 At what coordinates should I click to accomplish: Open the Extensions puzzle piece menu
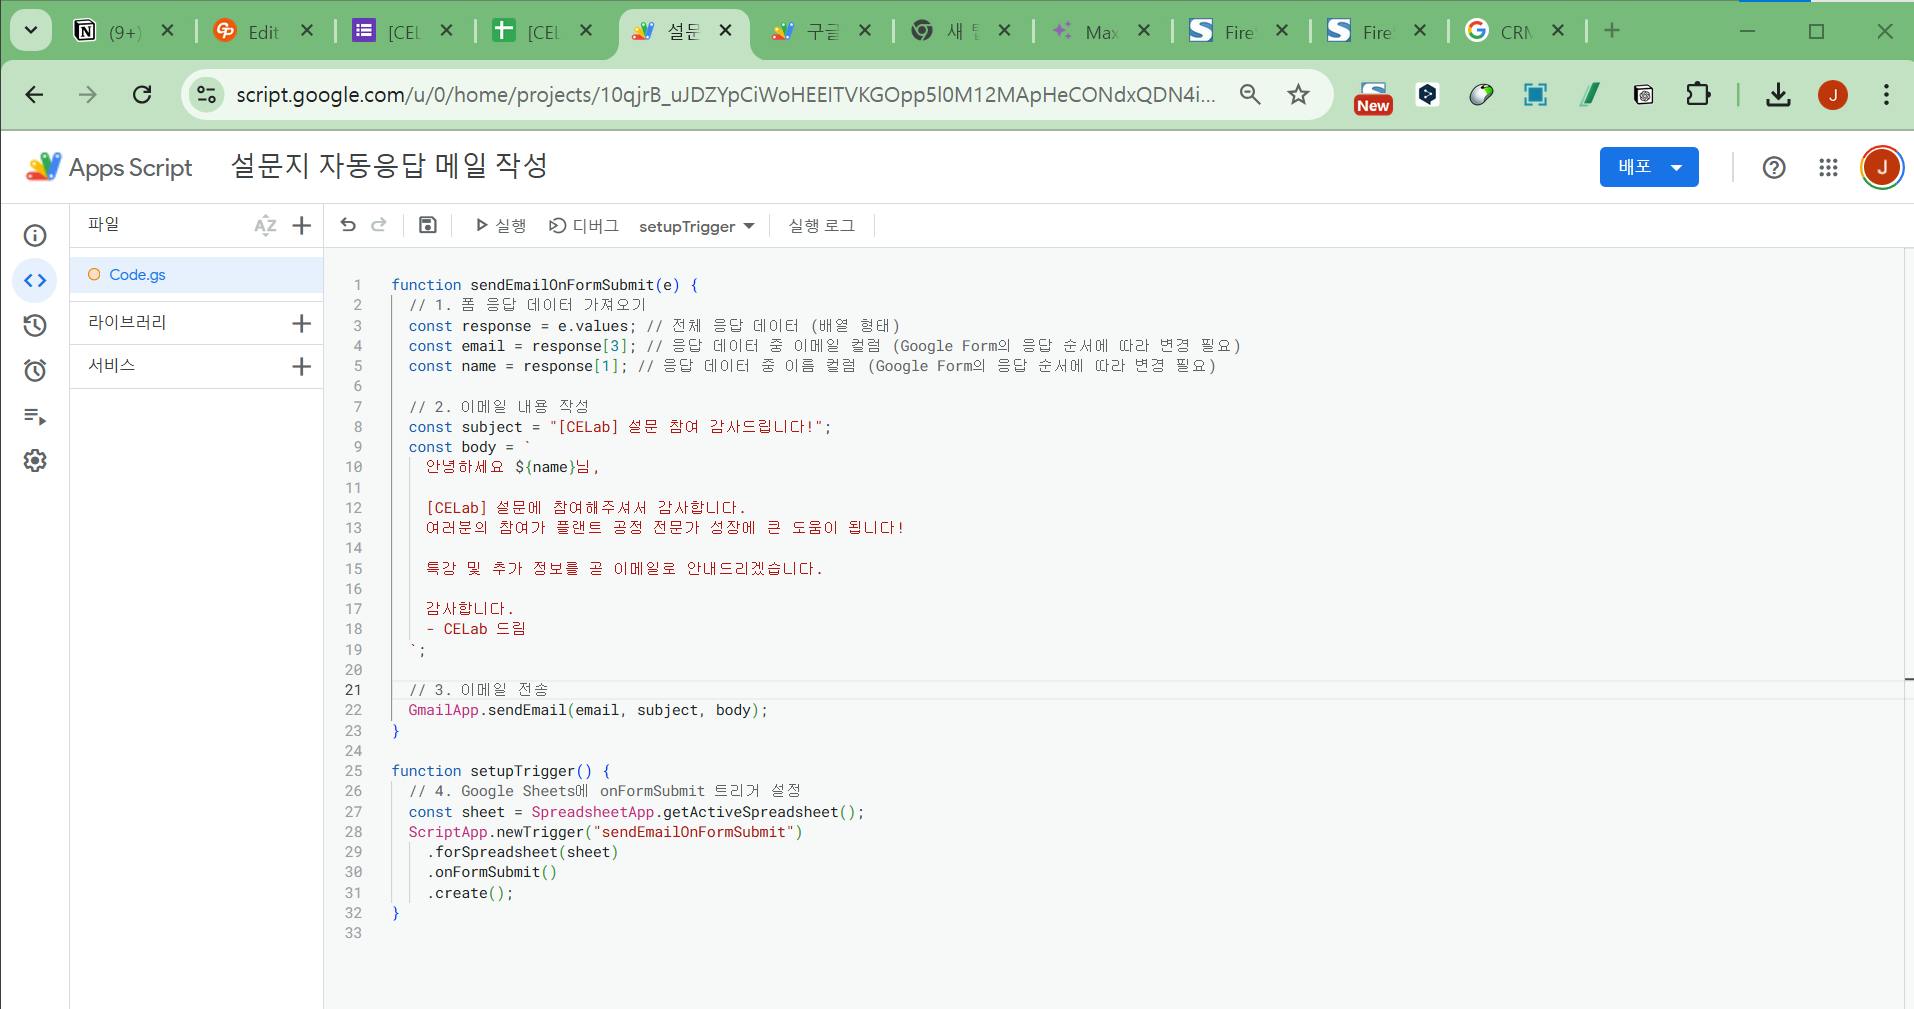(1698, 95)
